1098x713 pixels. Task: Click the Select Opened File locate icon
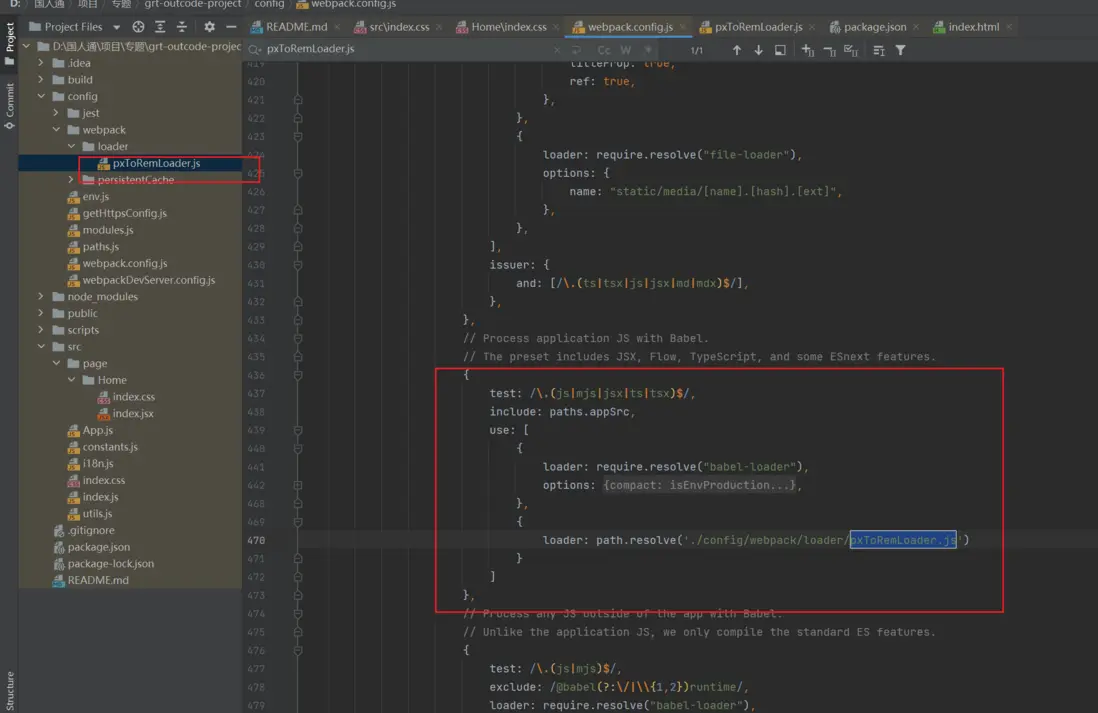click(138, 27)
